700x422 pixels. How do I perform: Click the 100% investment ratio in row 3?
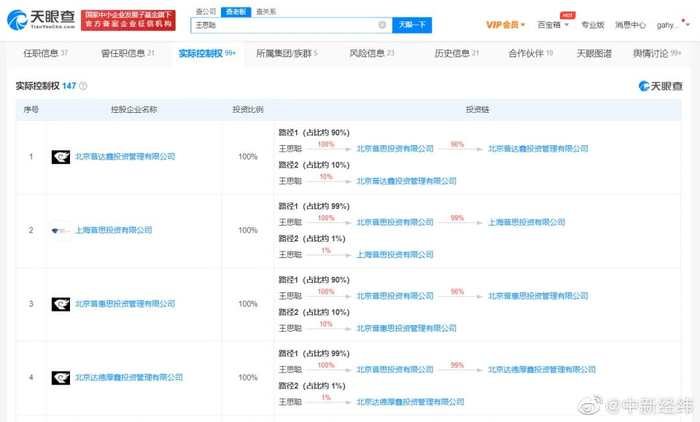248,304
